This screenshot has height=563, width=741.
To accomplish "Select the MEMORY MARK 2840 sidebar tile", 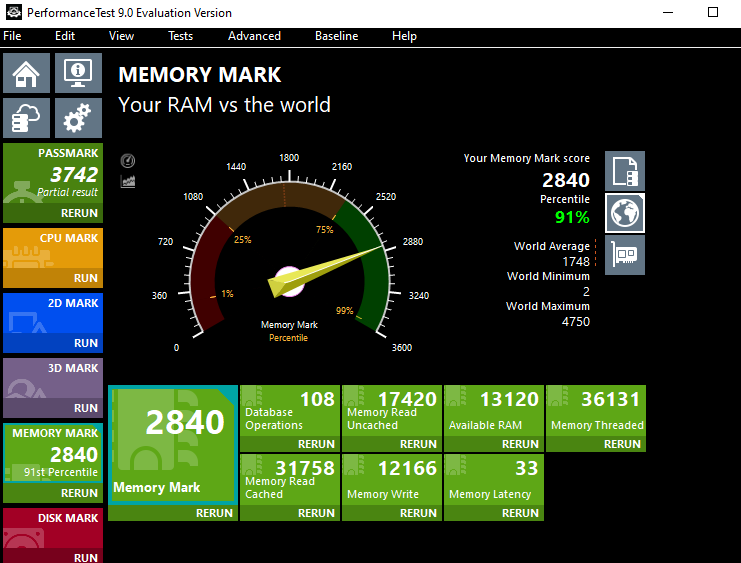I will click(x=53, y=453).
